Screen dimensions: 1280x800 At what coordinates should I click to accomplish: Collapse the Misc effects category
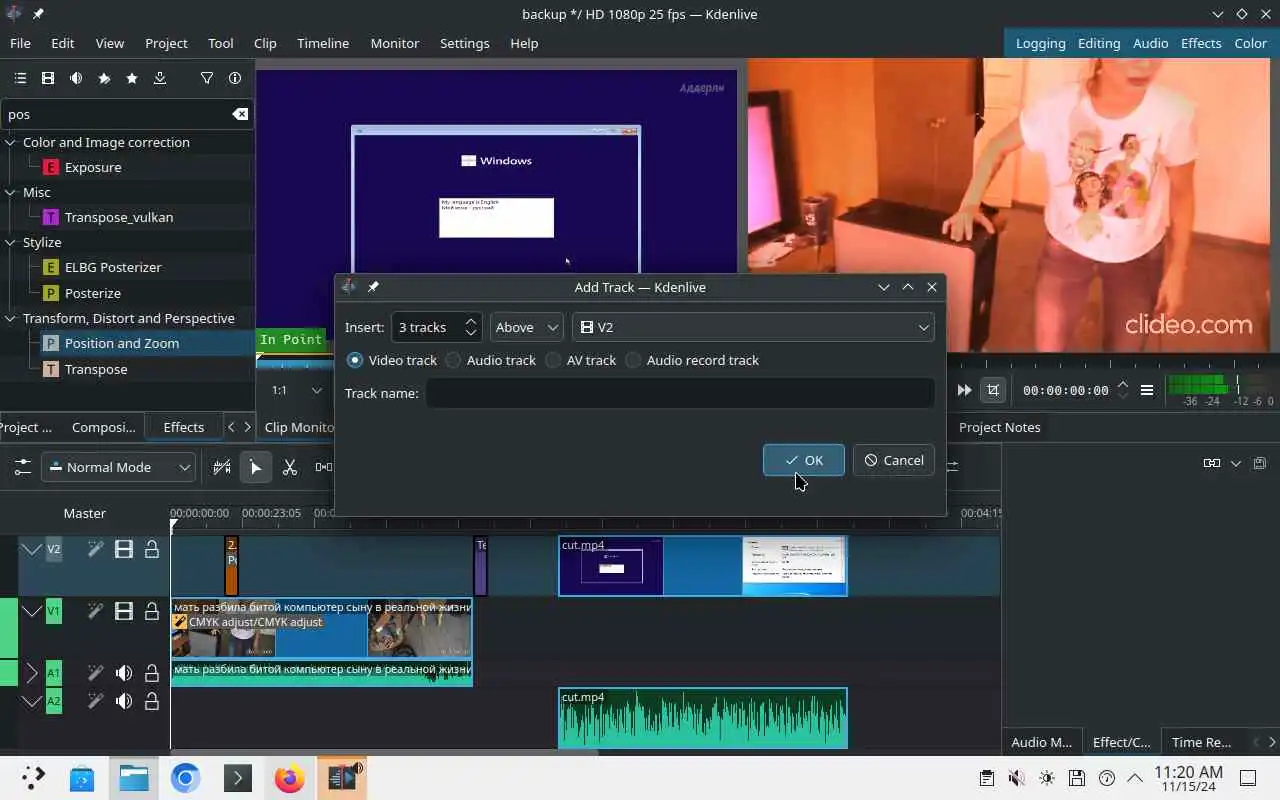[x=10, y=192]
